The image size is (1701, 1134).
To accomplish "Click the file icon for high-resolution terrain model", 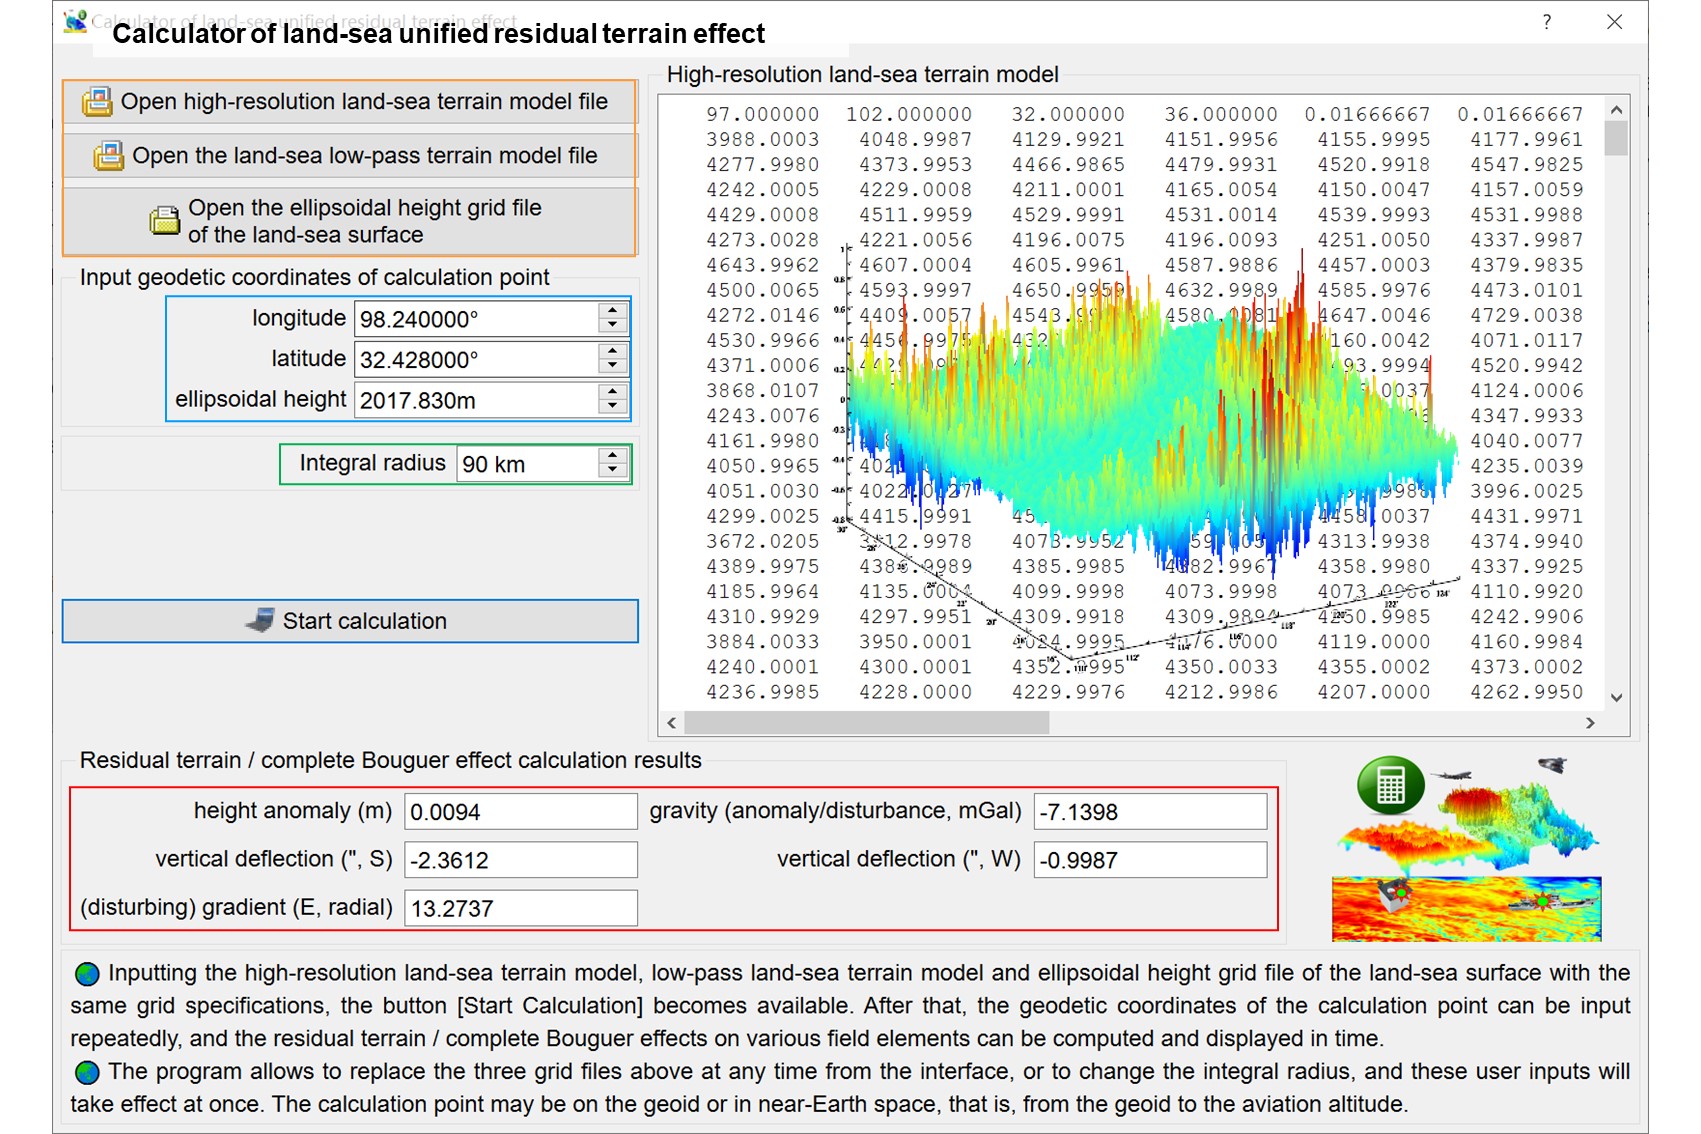I will pos(97,102).
